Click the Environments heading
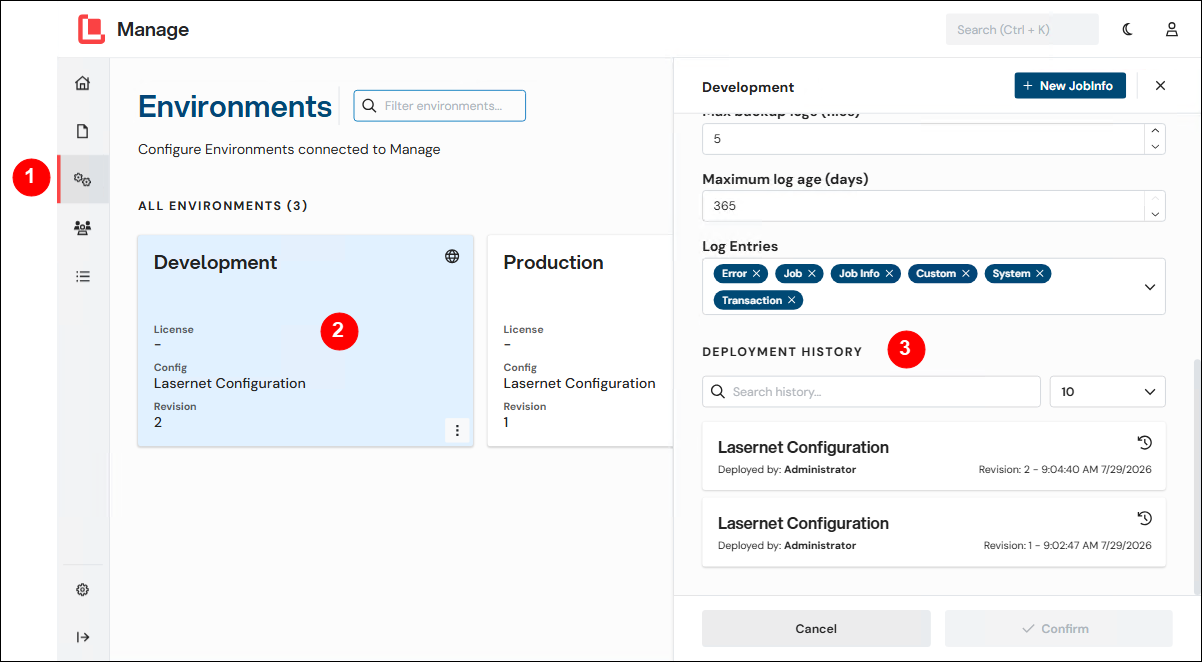 [235, 107]
